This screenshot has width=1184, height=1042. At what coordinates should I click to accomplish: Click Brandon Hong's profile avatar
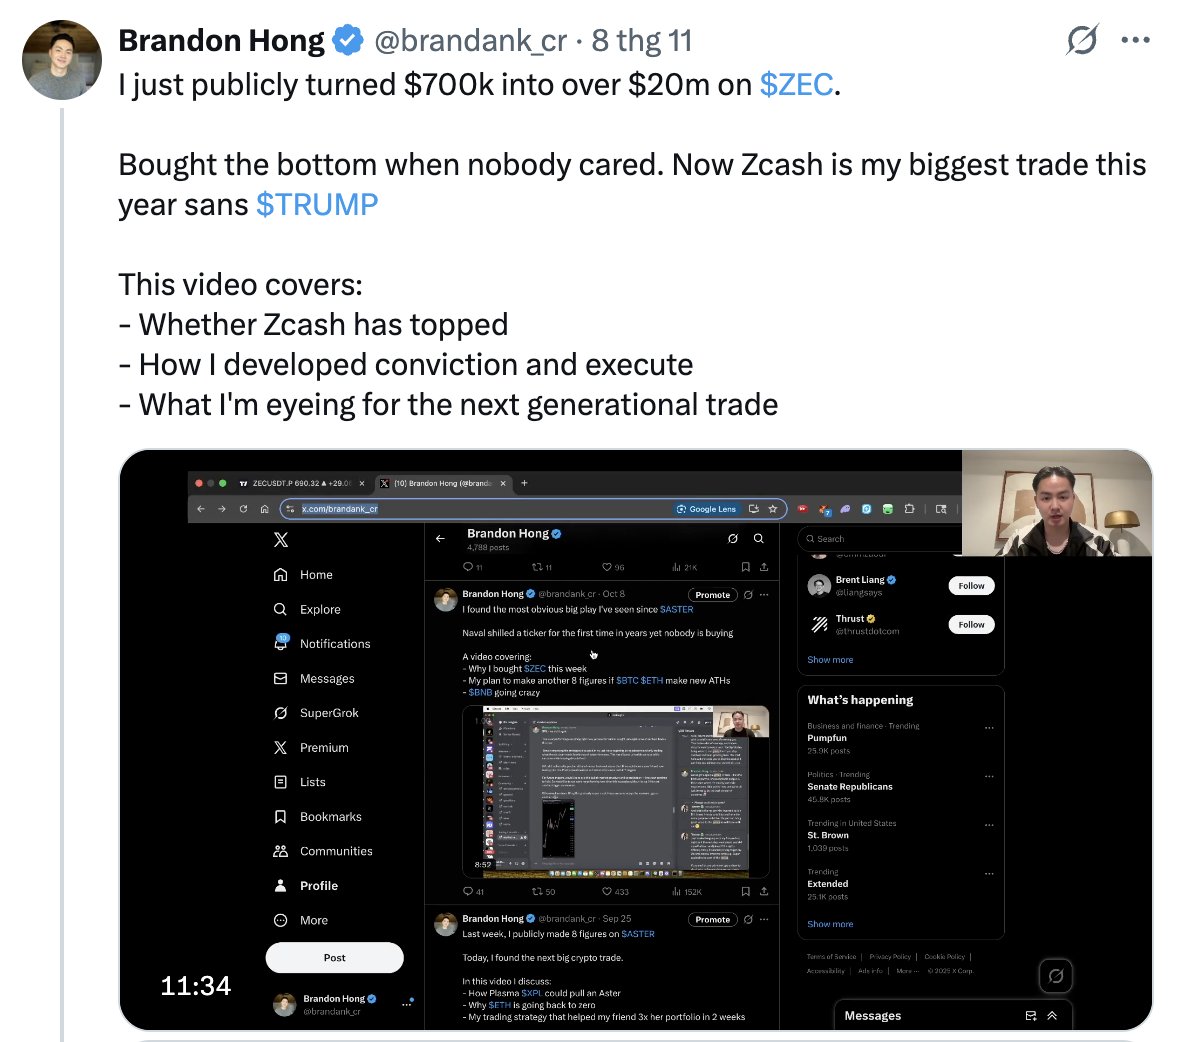62,60
